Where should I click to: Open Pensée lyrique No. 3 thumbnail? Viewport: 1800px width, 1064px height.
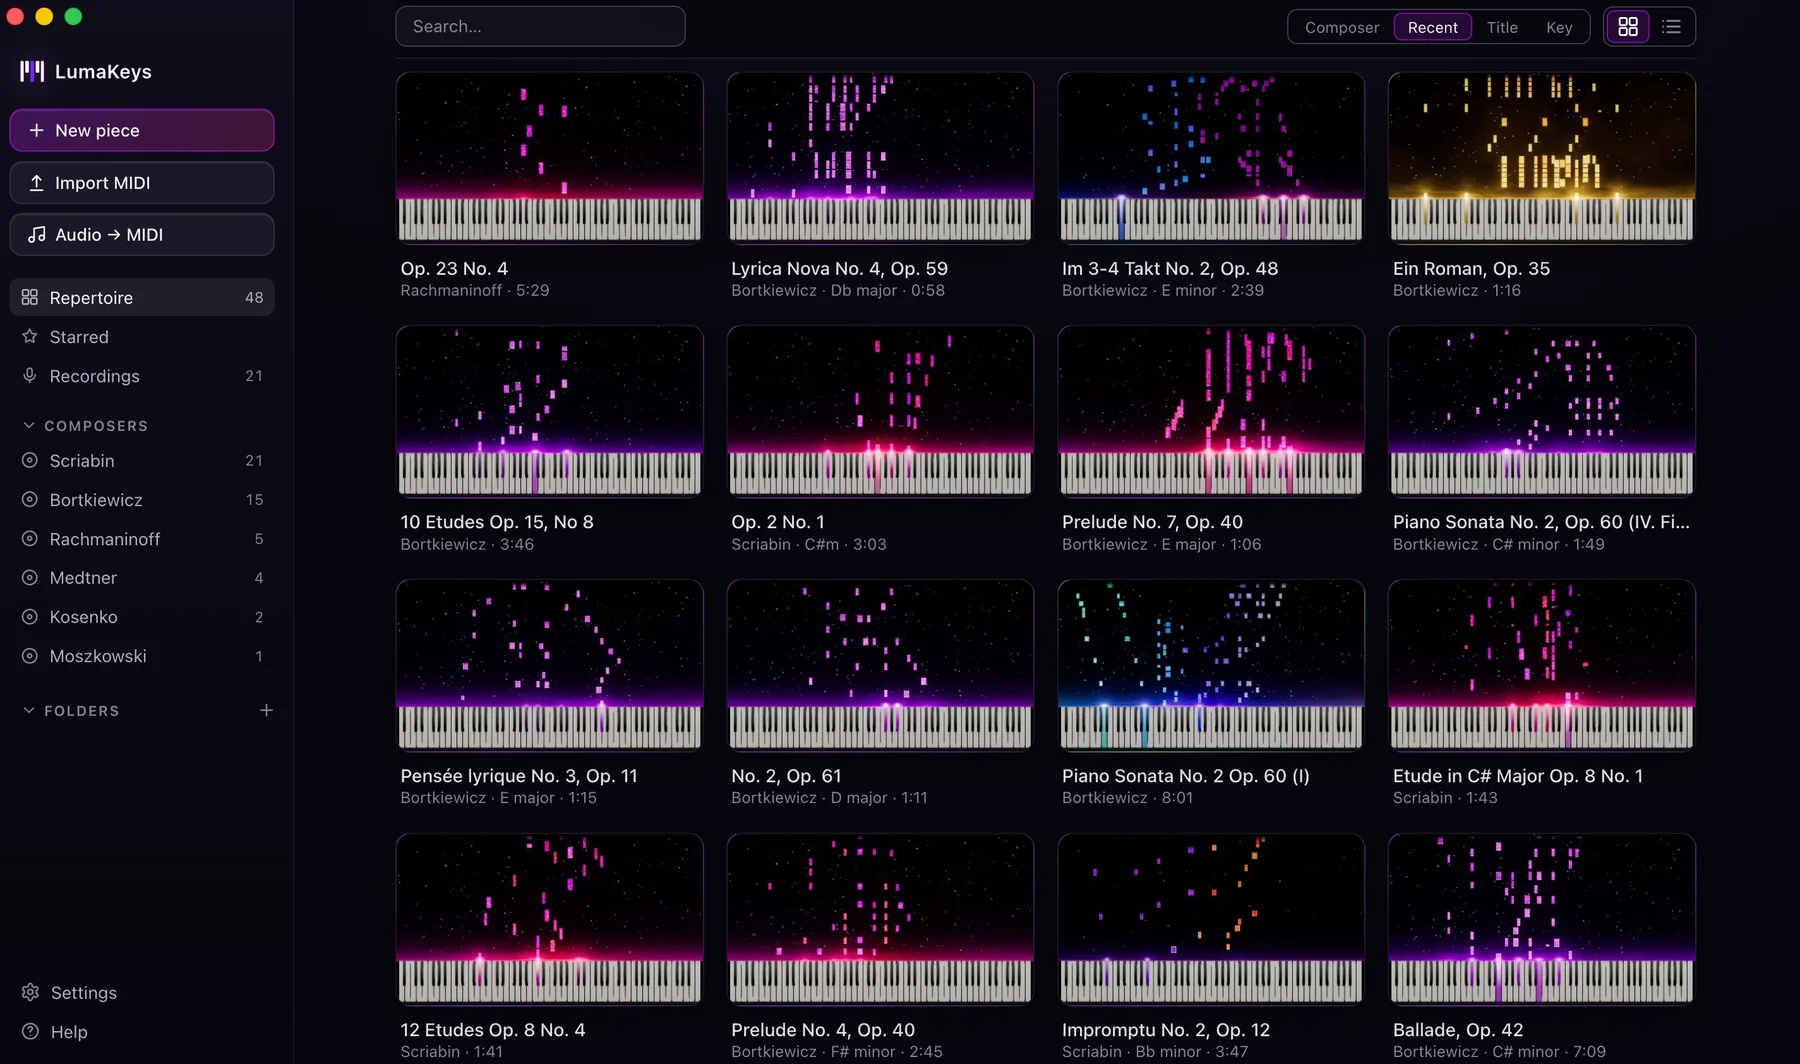[x=549, y=665]
